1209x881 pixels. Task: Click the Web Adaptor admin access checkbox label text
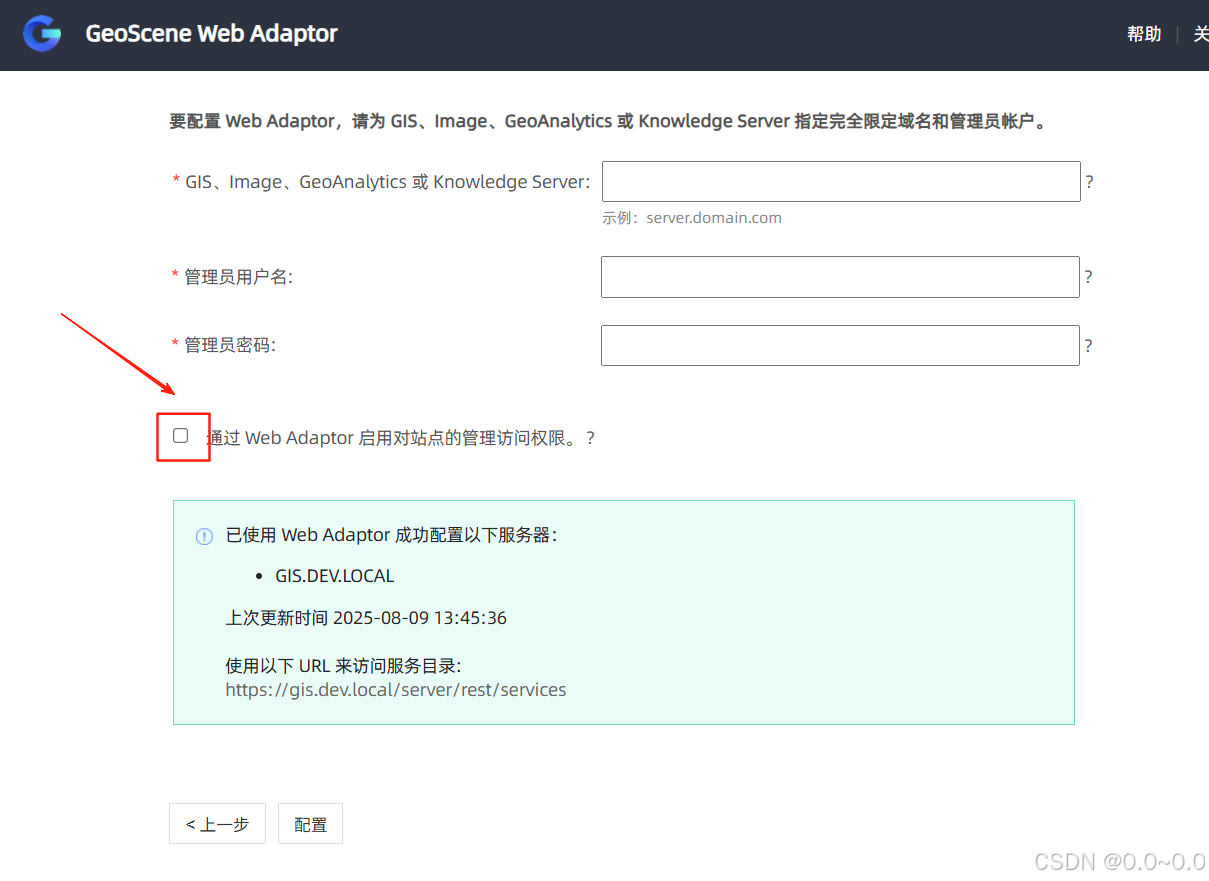click(x=394, y=438)
